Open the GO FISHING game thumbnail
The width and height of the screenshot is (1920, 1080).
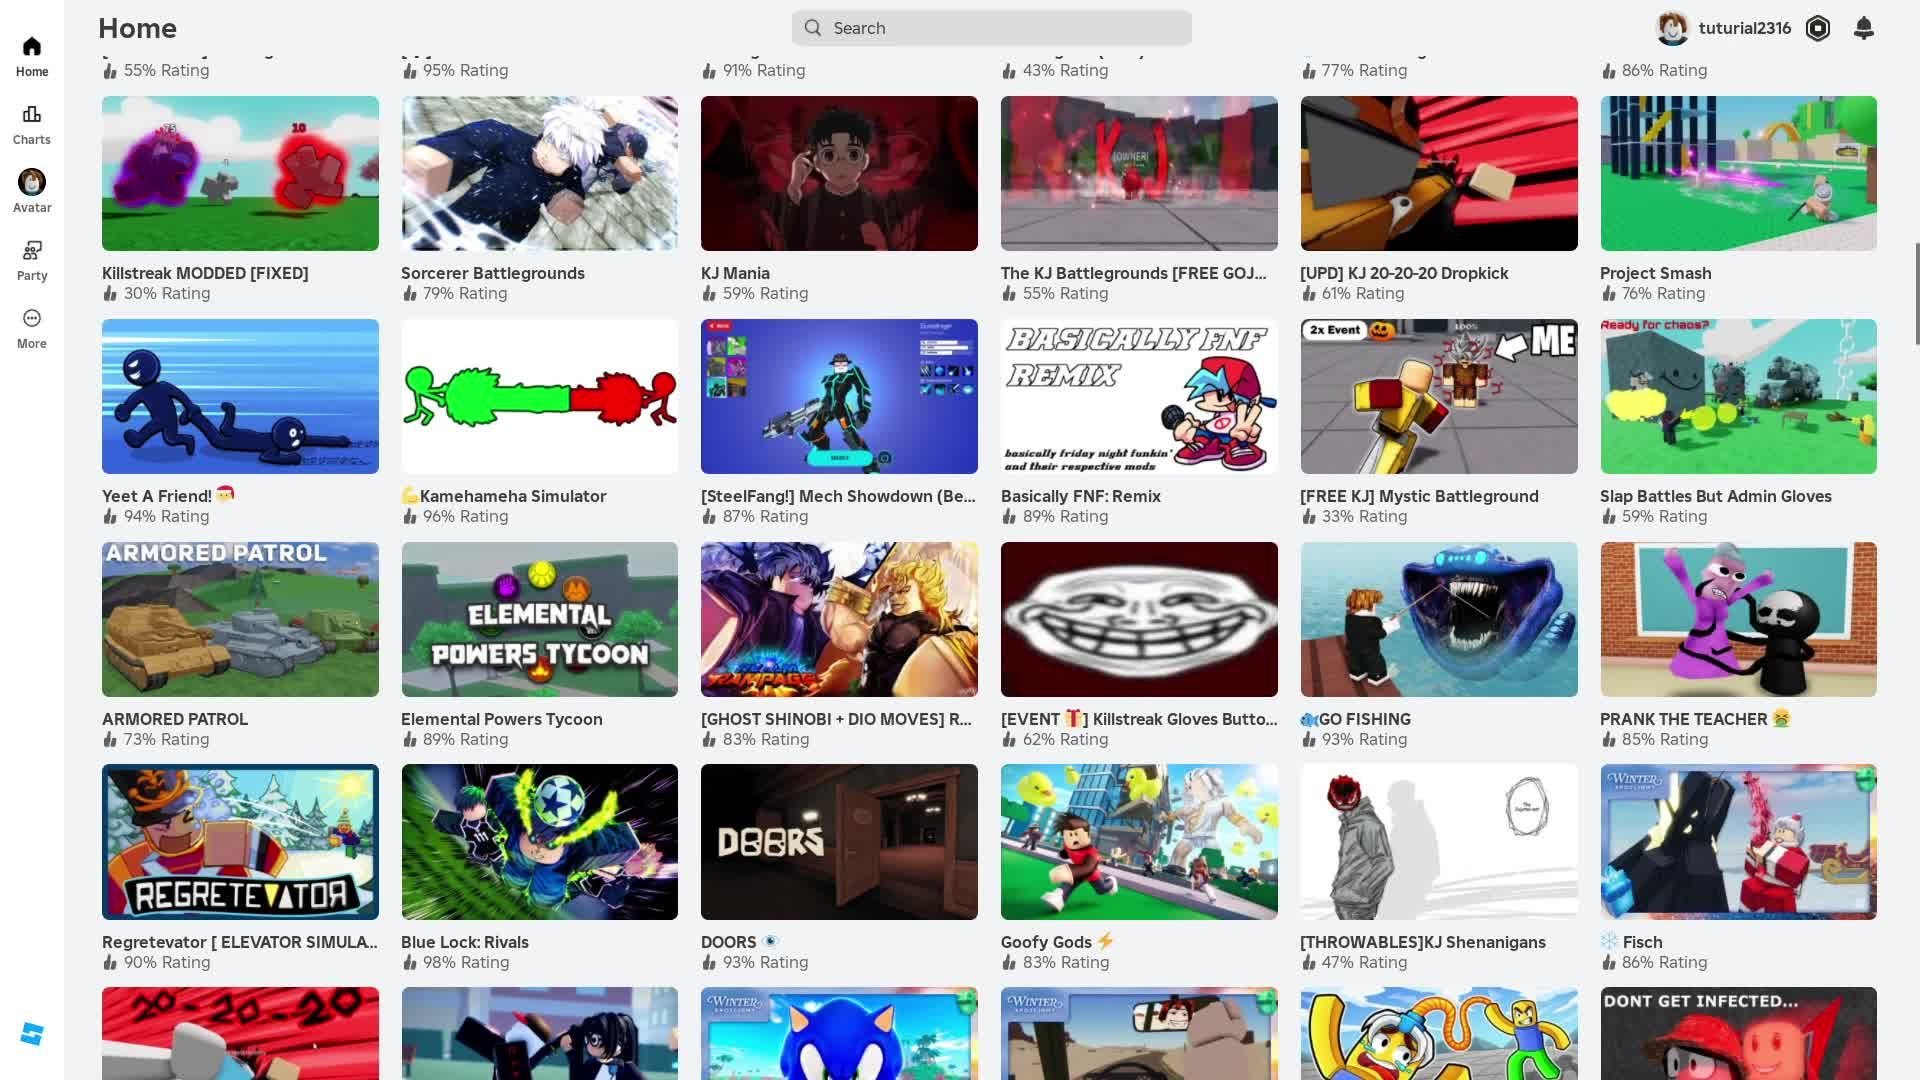pyautogui.click(x=1438, y=619)
